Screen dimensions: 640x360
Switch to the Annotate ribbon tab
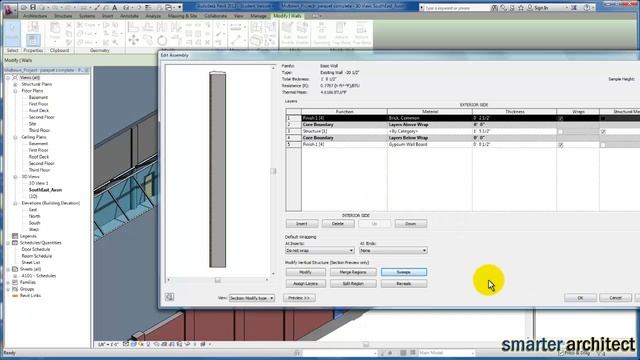pos(129,16)
